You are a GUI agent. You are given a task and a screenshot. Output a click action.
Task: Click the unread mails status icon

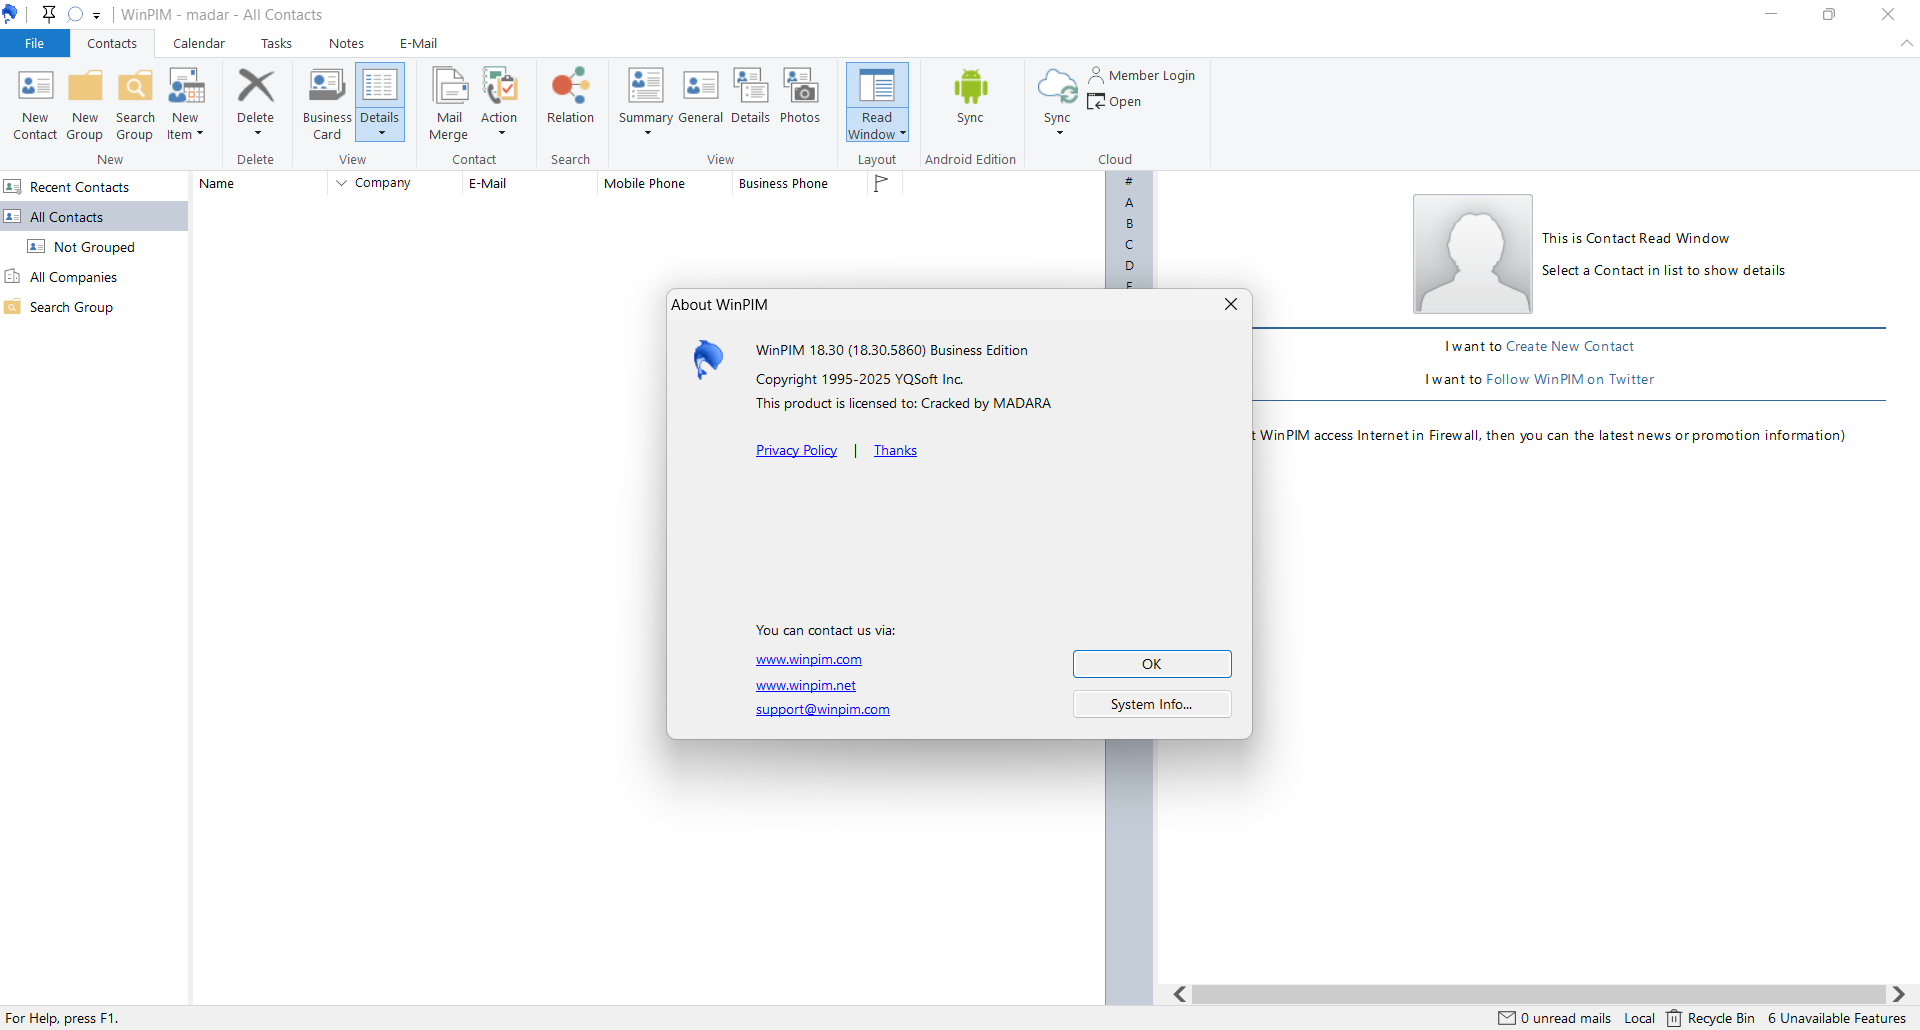pos(1507,1018)
